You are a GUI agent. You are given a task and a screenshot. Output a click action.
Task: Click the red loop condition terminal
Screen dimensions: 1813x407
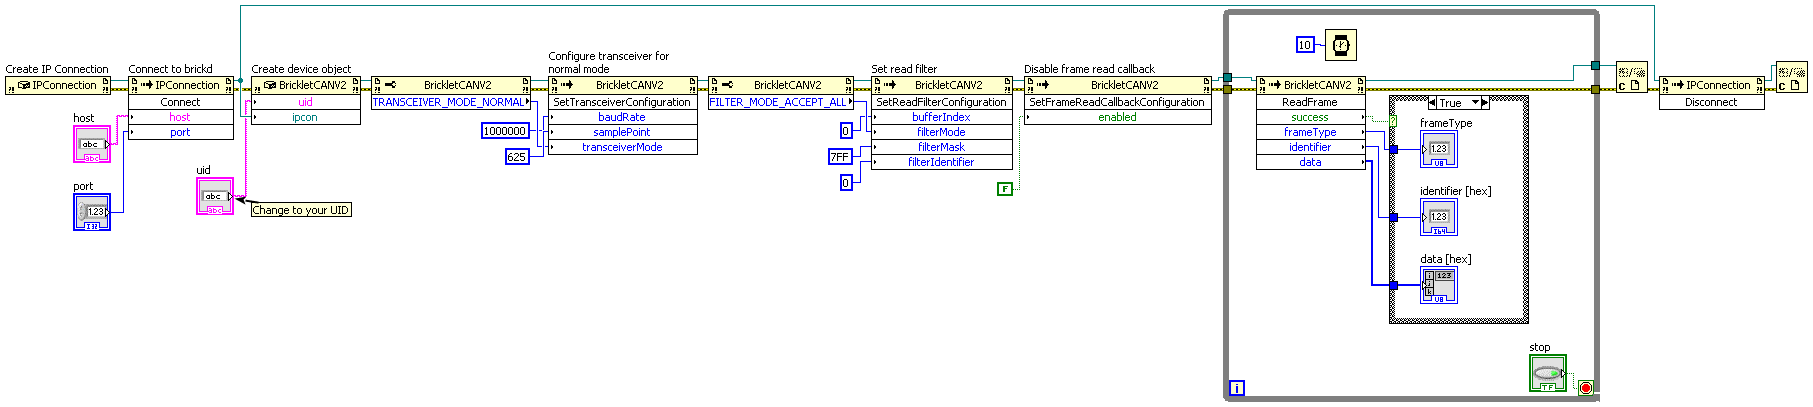pos(1585,388)
